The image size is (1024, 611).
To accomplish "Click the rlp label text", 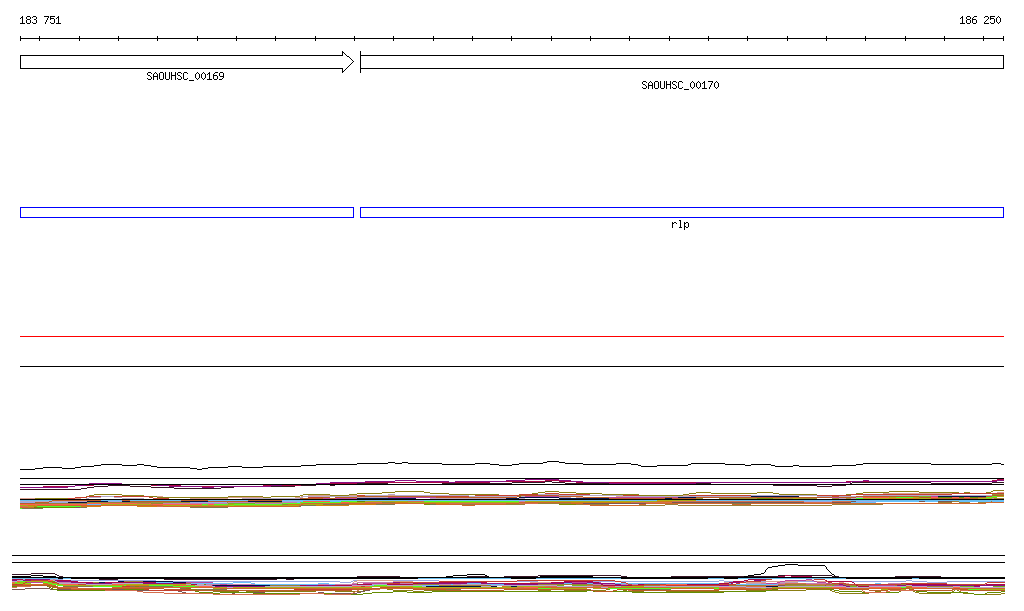I will (x=680, y=225).
